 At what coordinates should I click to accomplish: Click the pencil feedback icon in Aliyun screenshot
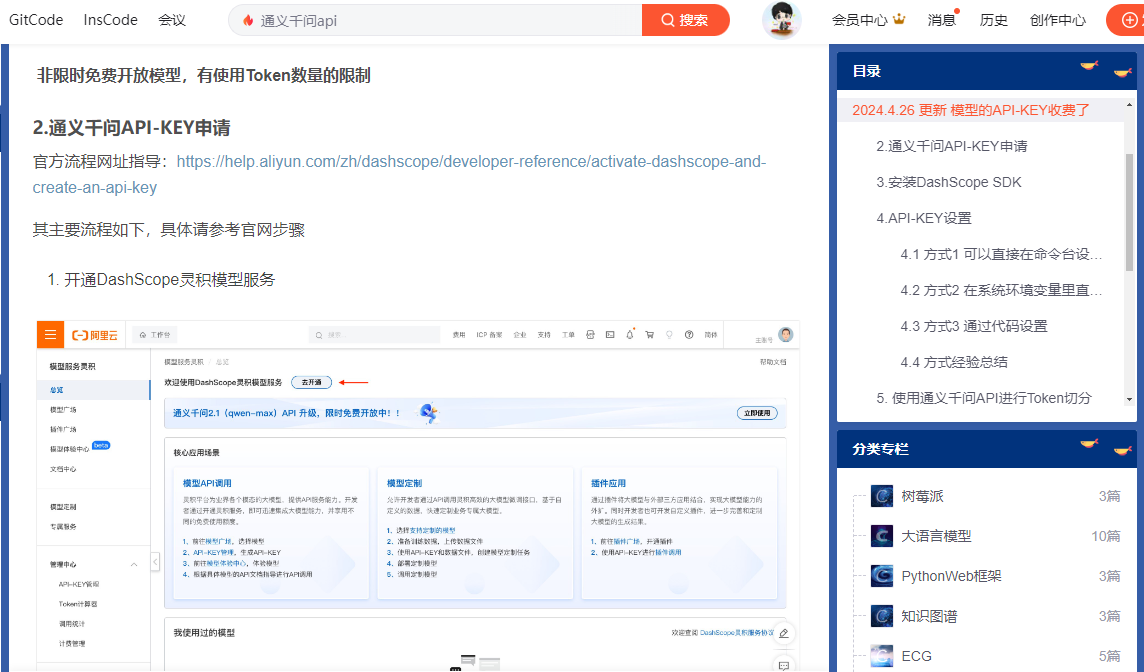tap(784, 633)
